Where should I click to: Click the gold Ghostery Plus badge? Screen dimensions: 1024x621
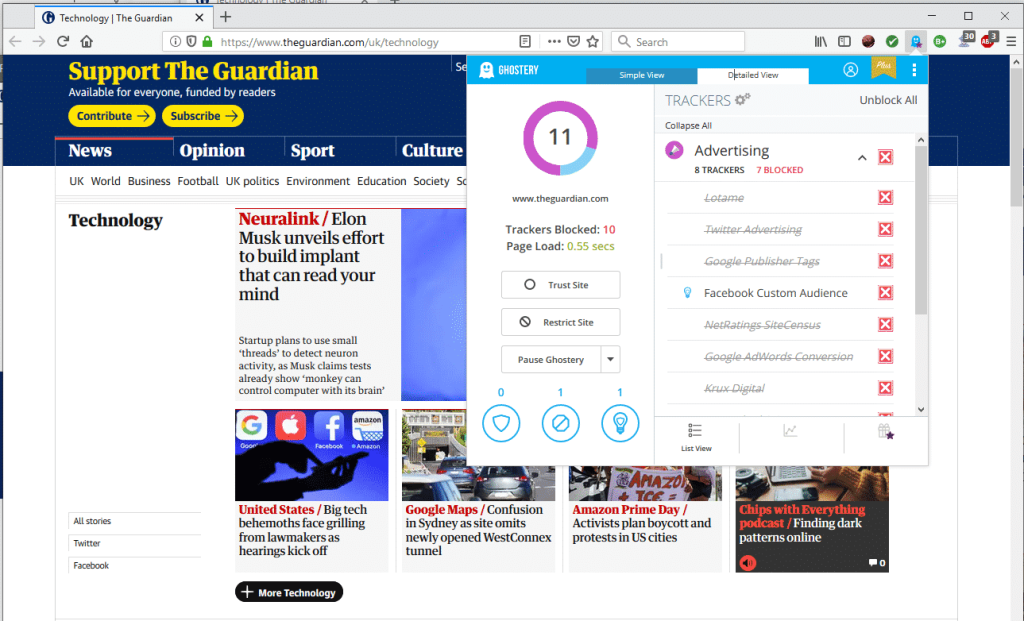[x=884, y=67]
